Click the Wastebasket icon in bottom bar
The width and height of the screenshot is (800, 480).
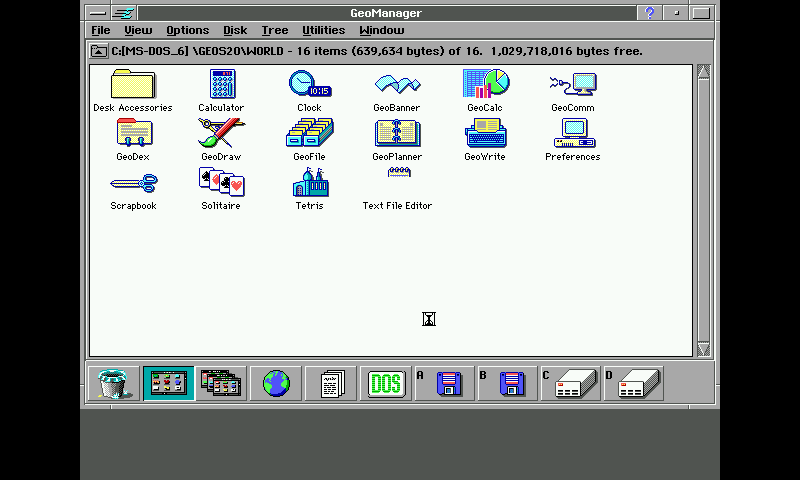tap(113, 384)
